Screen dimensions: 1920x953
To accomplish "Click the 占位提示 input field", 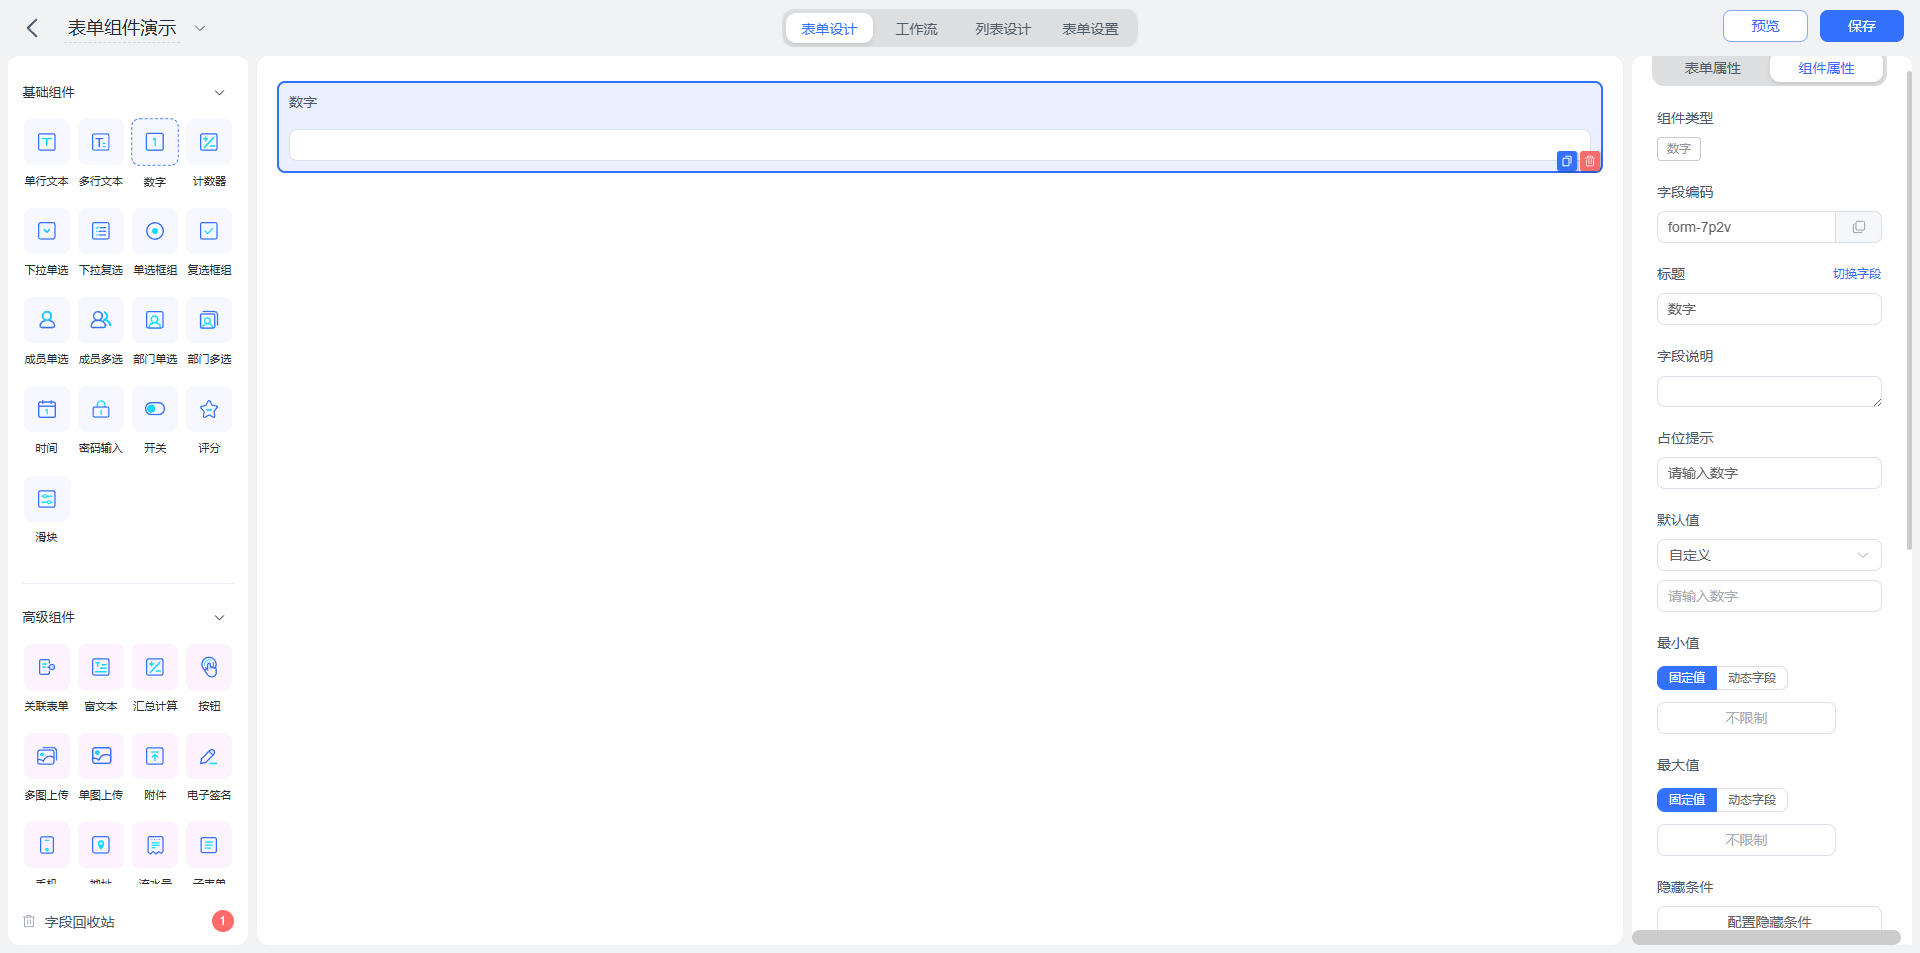I will [x=1769, y=473].
